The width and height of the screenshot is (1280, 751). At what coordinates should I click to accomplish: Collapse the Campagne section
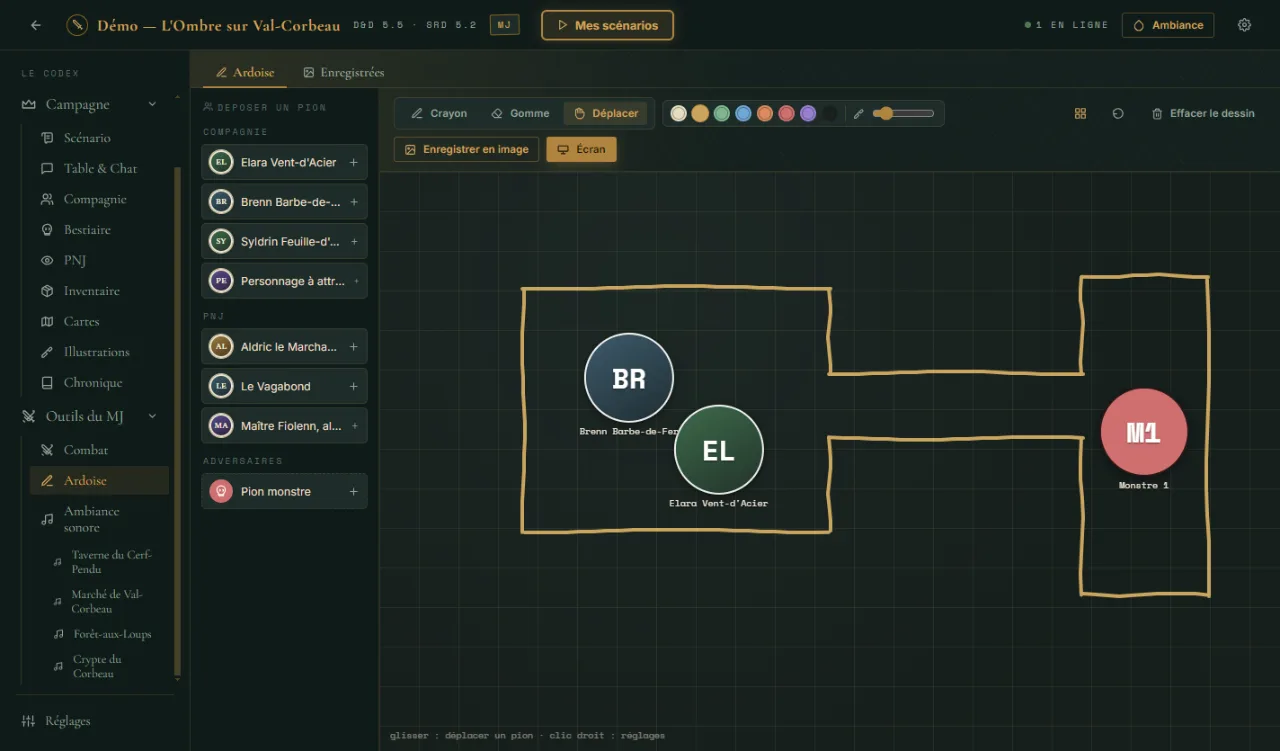tap(152, 104)
